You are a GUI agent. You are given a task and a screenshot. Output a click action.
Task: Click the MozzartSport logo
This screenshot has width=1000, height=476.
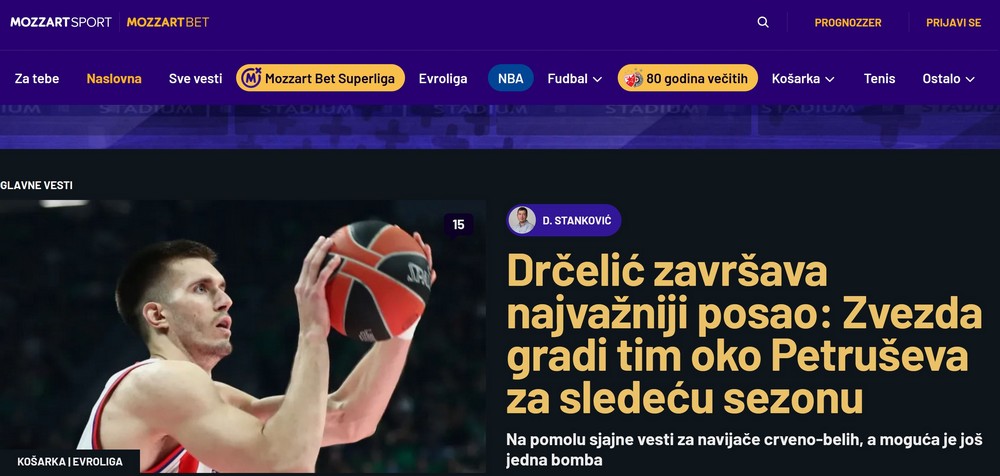pos(61,22)
